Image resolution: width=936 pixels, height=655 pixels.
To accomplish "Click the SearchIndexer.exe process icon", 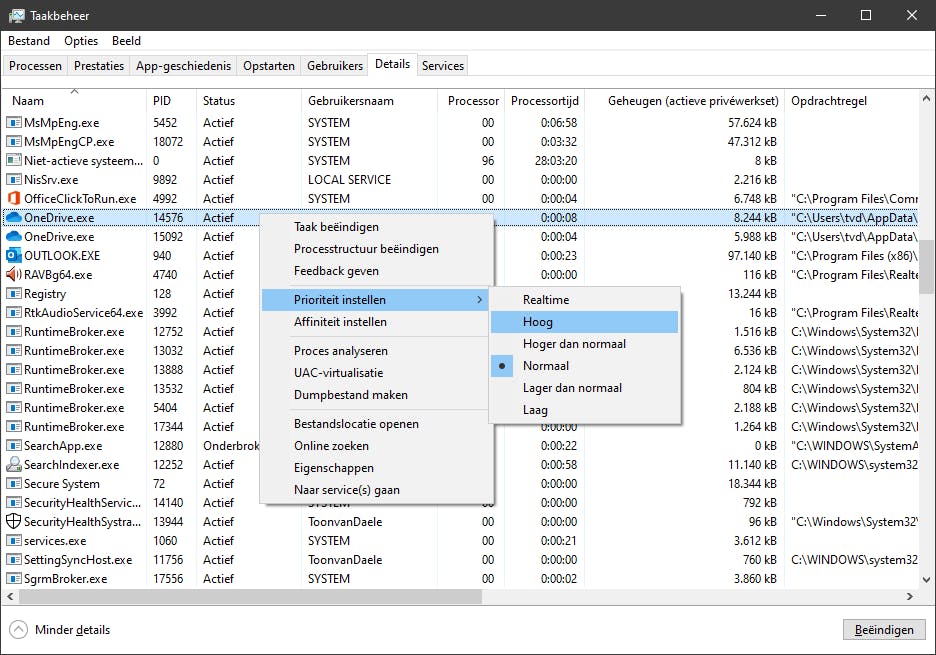I will pyautogui.click(x=14, y=465).
